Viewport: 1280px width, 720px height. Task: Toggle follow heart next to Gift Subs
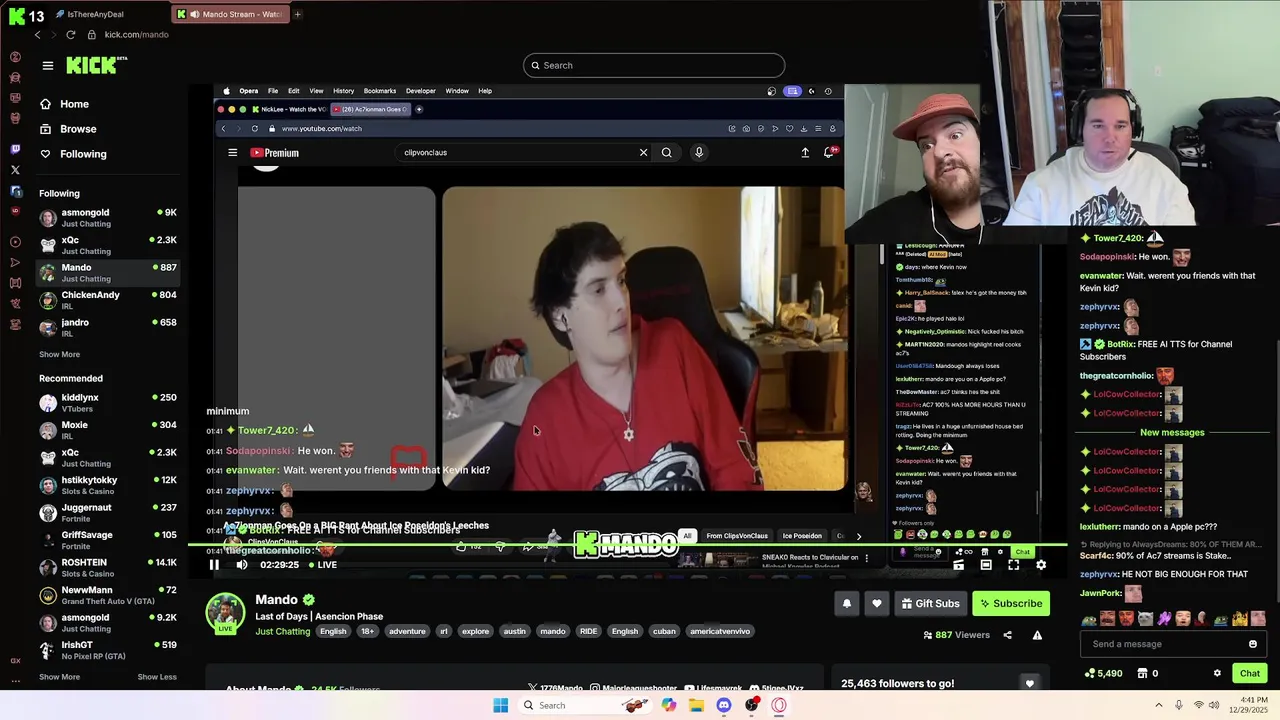click(877, 603)
